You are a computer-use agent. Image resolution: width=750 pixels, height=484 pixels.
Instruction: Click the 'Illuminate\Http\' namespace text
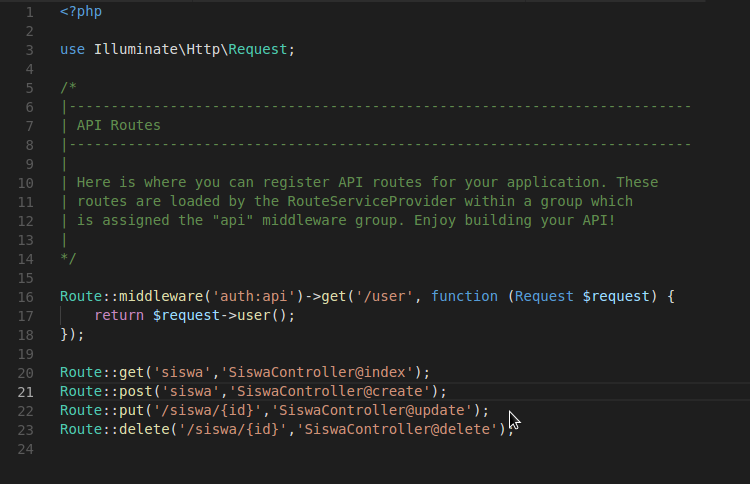click(x=161, y=49)
